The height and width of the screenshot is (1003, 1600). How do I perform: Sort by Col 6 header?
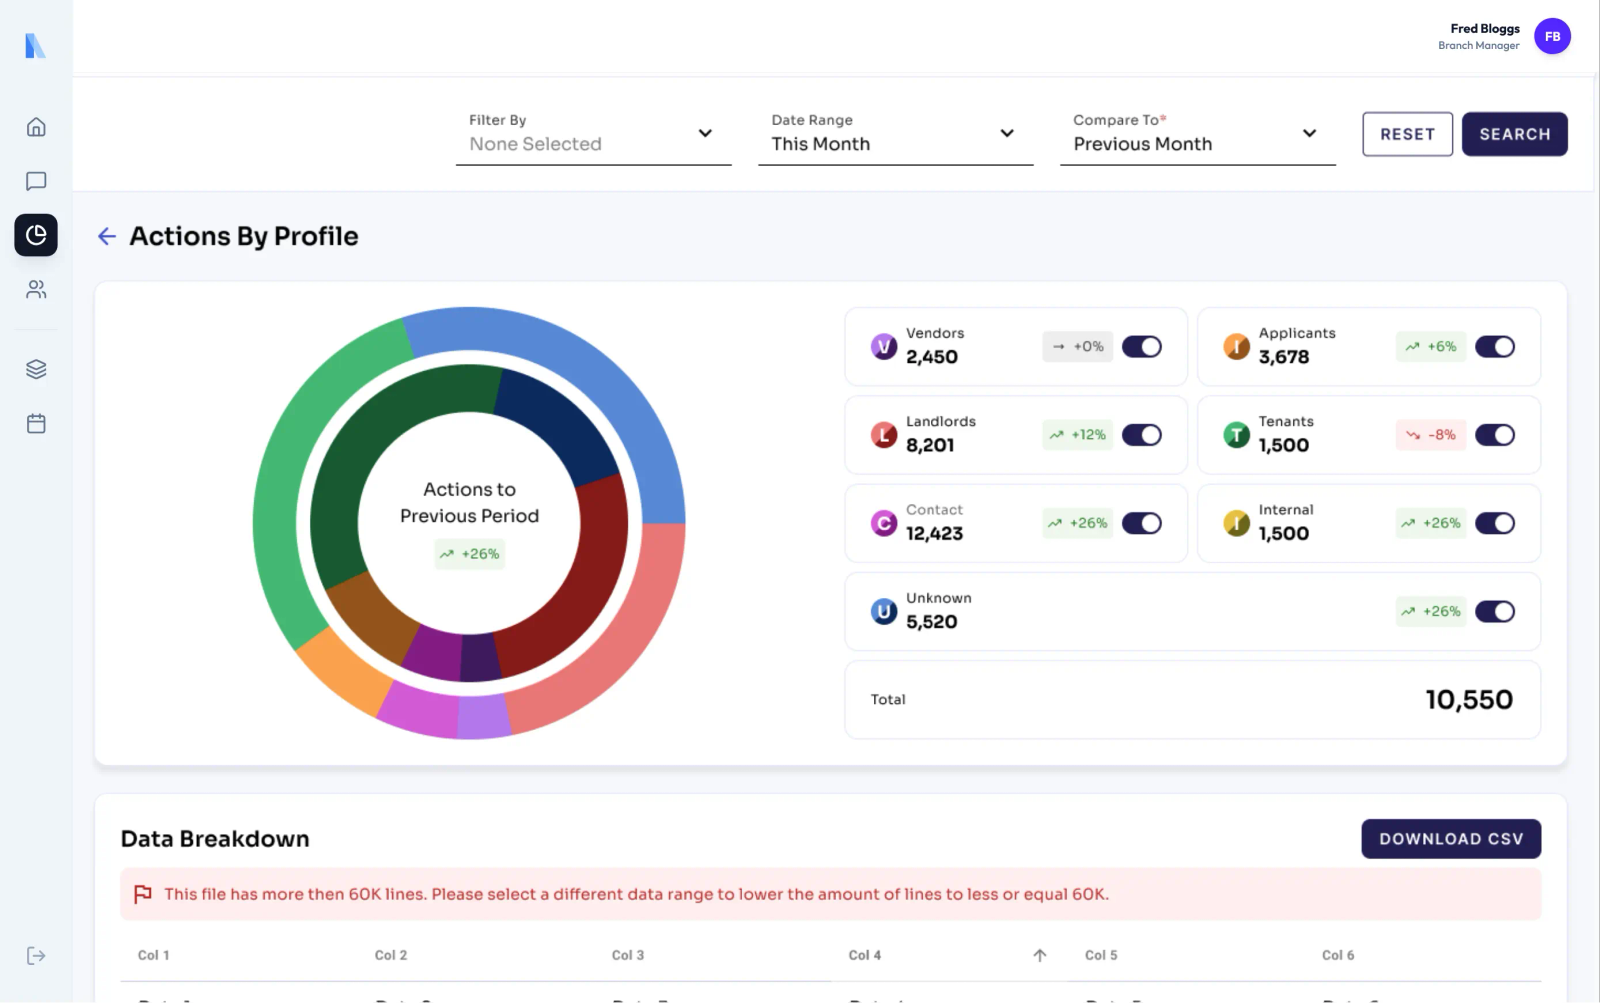[x=1338, y=955]
